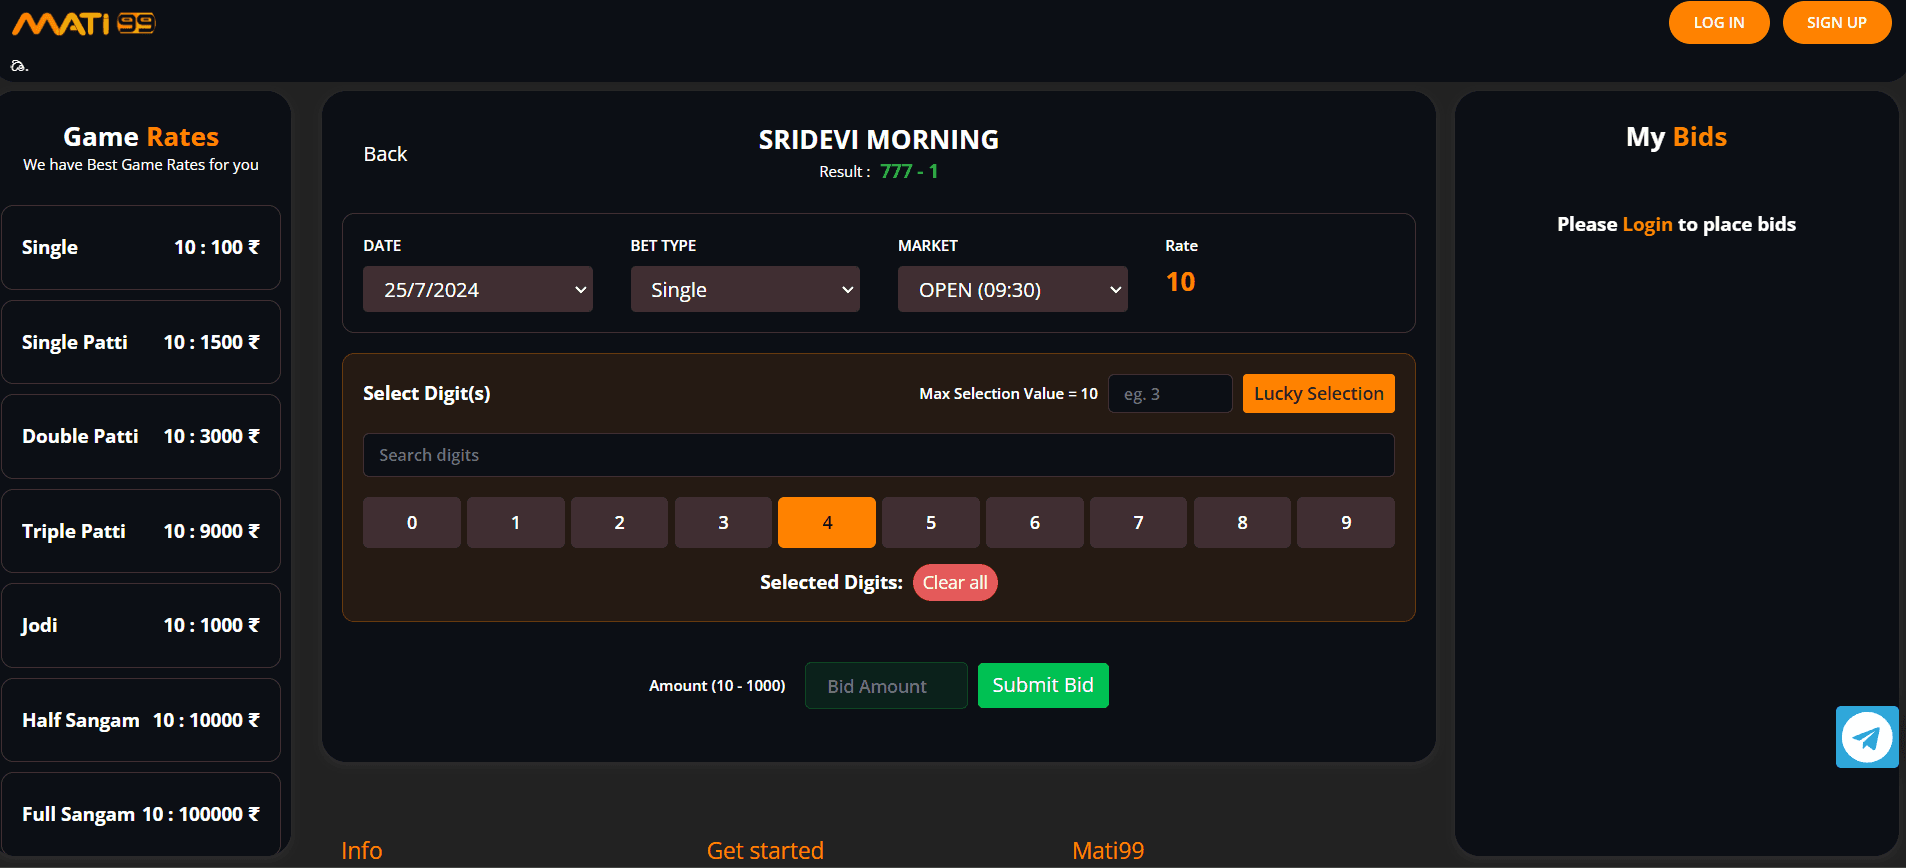1906x868 pixels.
Task: Click the Info footer heading
Action: point(361,850)
